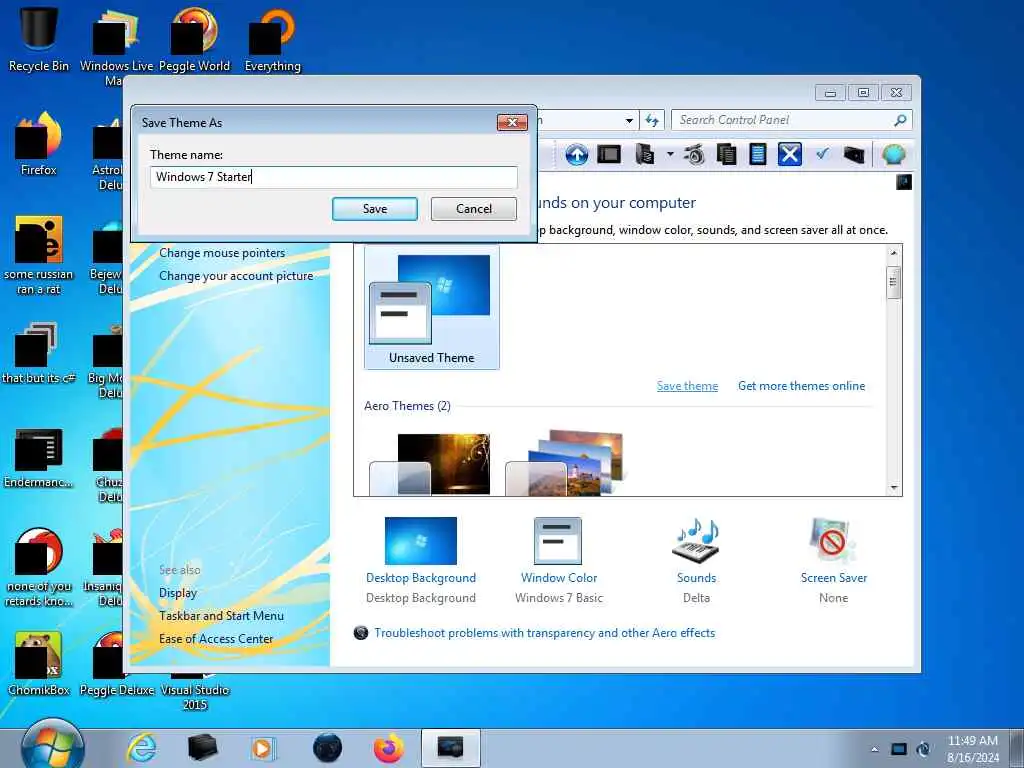
Task: Select the Endermanc... desktop icon
Action: click(39, 458)
